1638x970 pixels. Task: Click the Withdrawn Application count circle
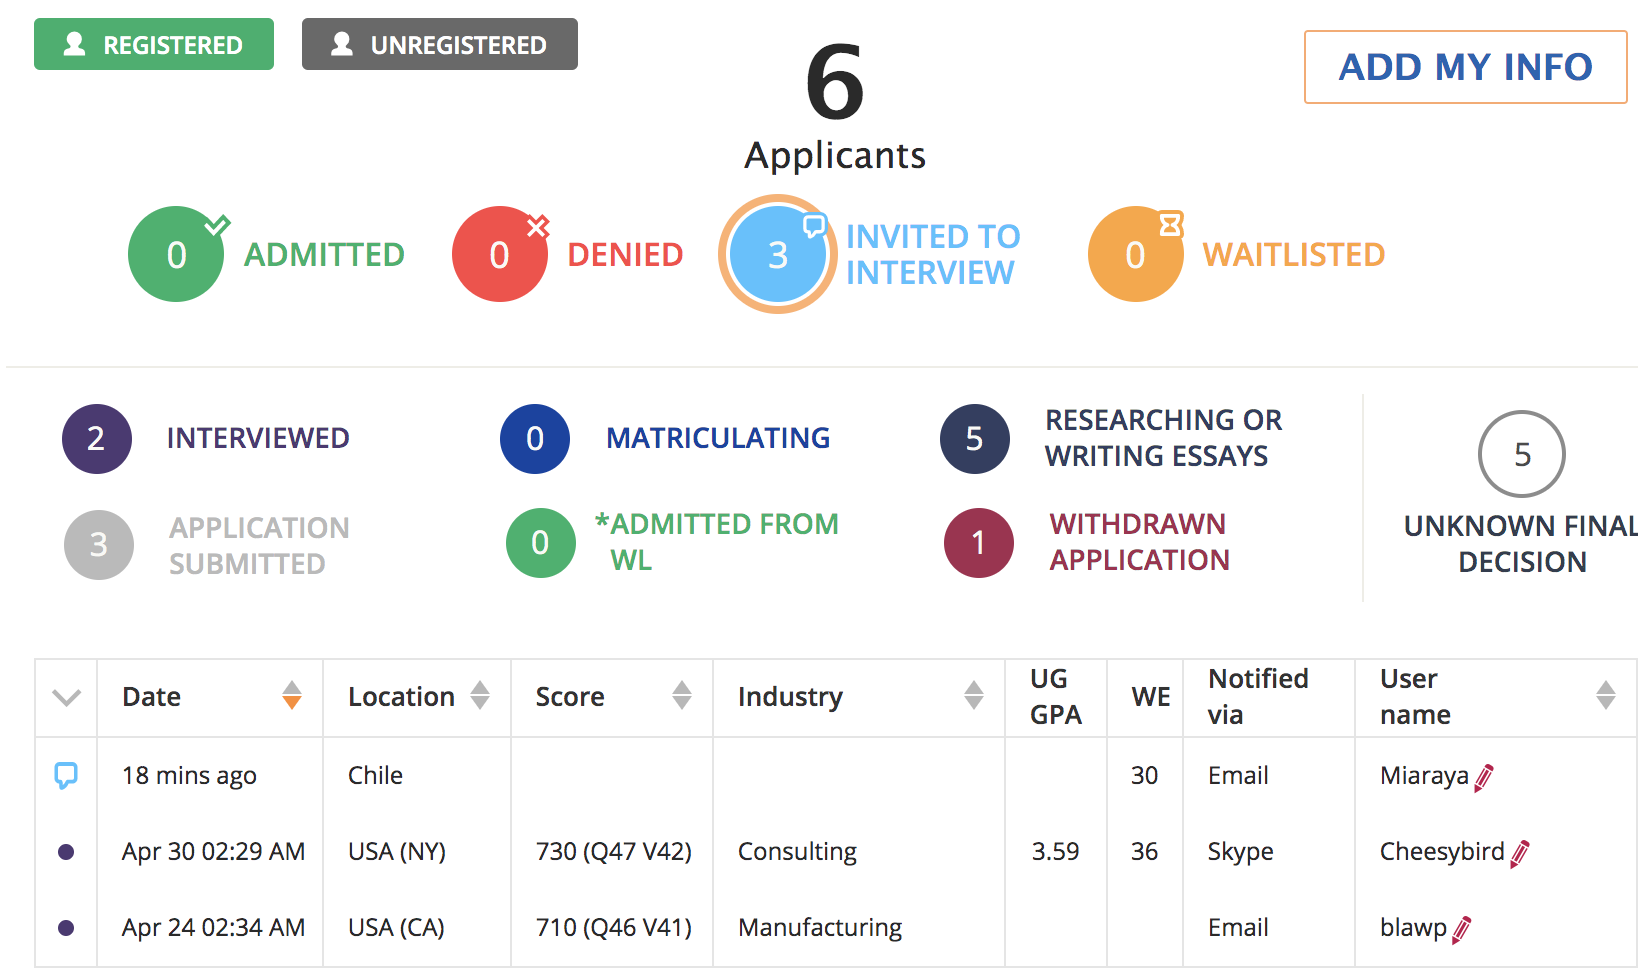point(978,543)
